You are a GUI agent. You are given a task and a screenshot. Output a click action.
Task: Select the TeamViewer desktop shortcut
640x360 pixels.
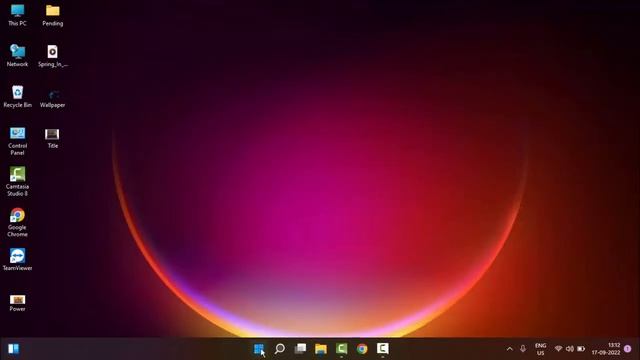click(18, 260)
